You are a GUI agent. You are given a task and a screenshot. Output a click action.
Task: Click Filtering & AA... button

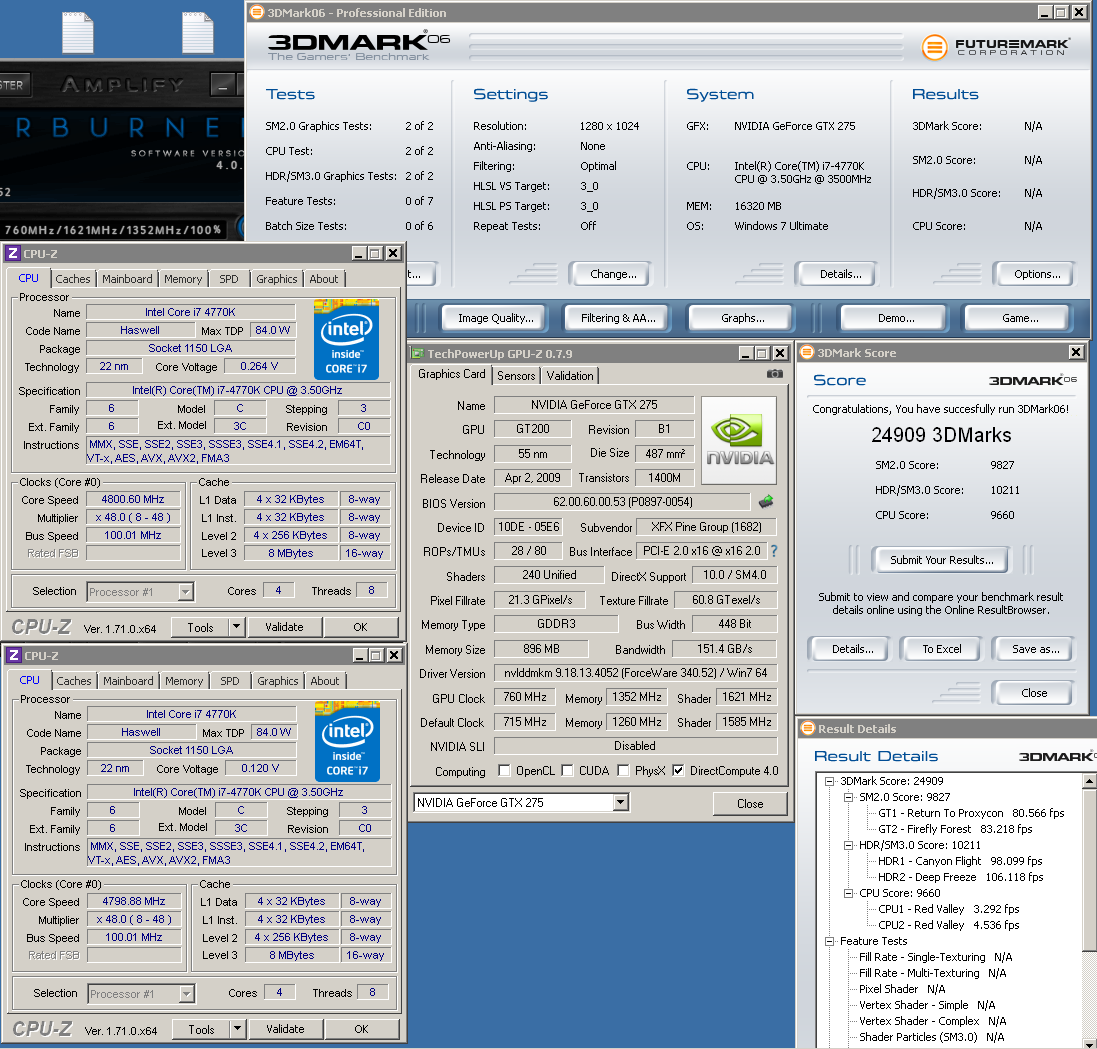tap(618, 318)
